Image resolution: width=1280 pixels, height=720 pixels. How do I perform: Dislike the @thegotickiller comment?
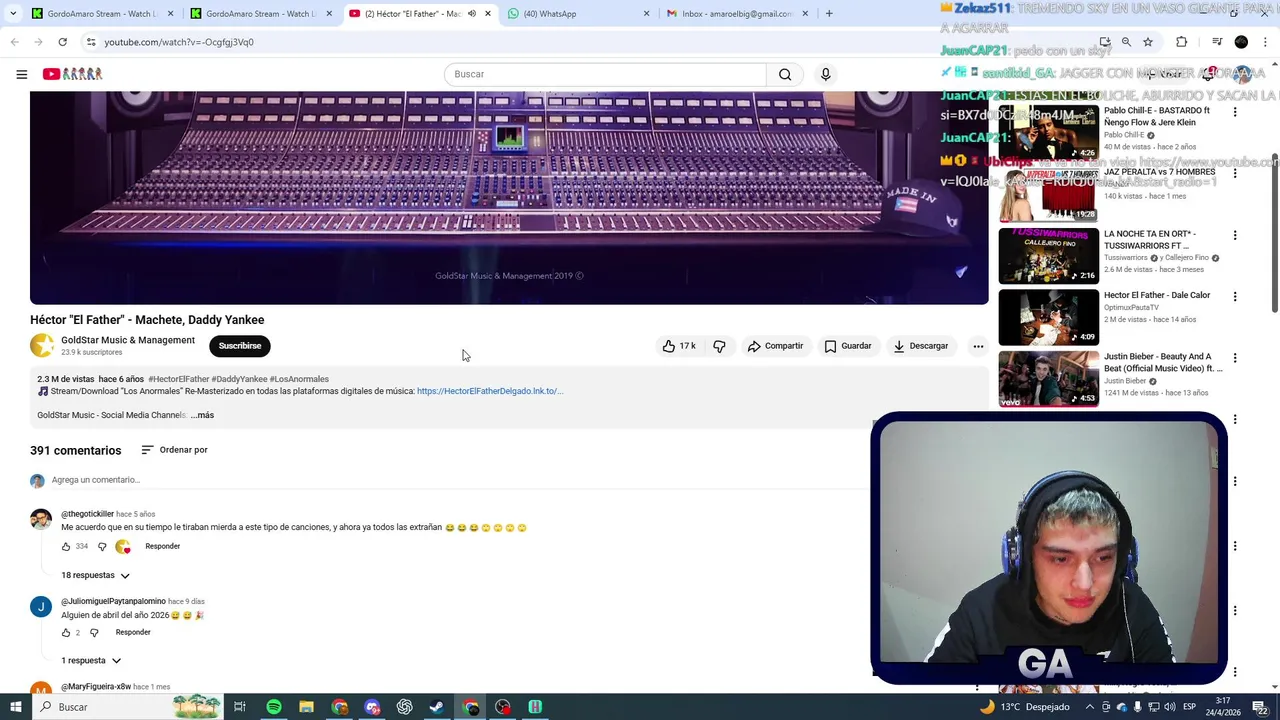coord(102,546)
